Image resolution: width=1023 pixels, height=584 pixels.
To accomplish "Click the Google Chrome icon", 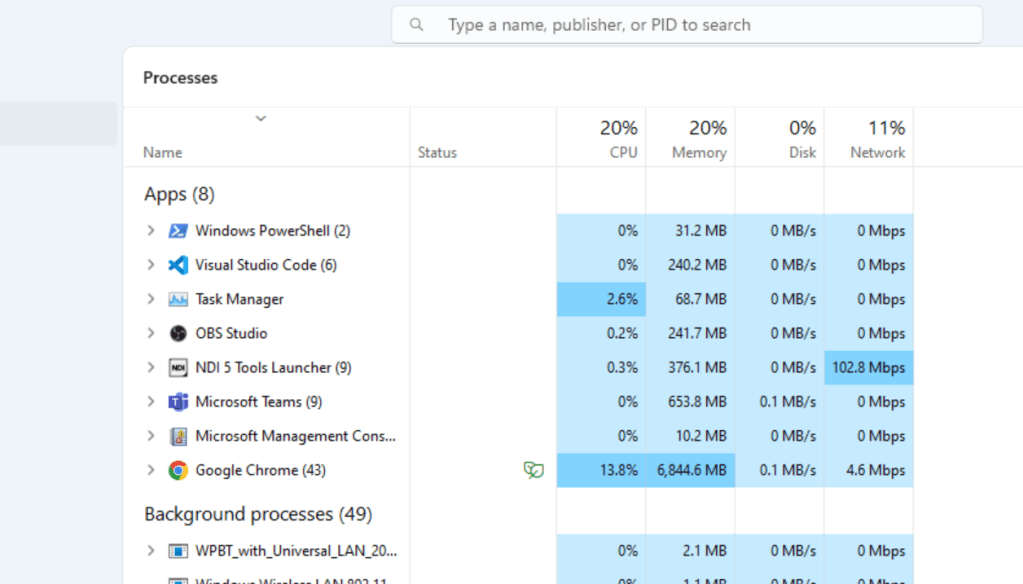I will click(177, 470).
